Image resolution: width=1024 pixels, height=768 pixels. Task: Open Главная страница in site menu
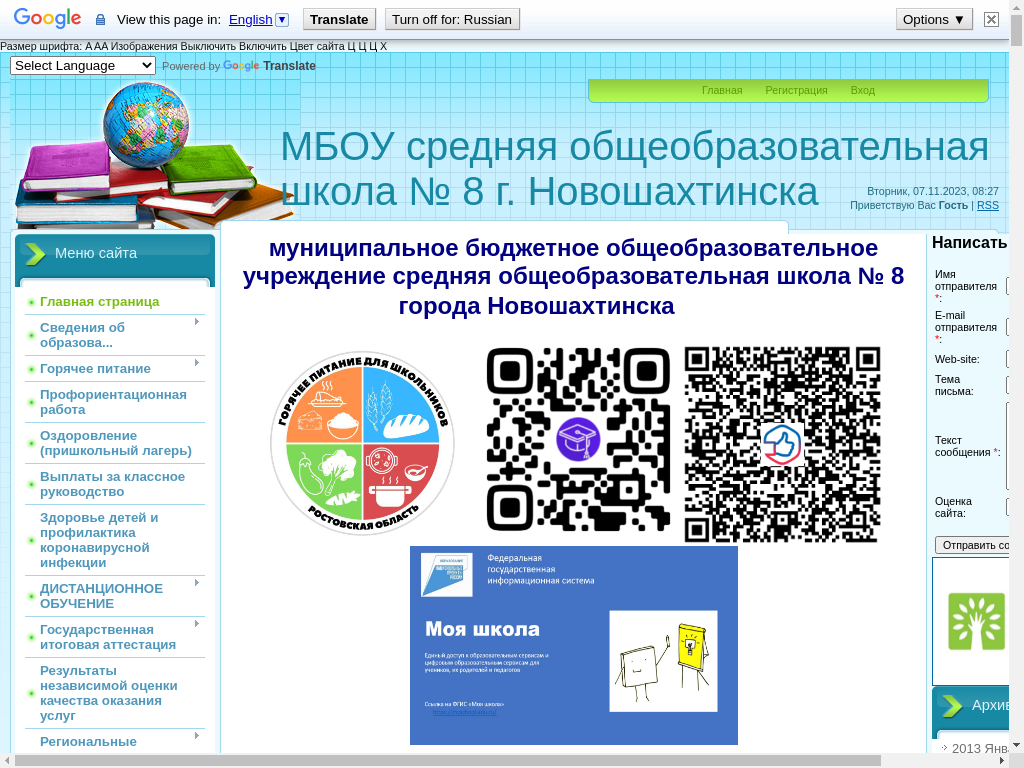click(x=99, y=302)
